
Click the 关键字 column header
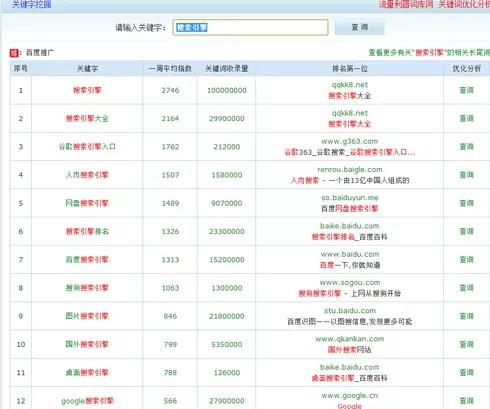87,69
